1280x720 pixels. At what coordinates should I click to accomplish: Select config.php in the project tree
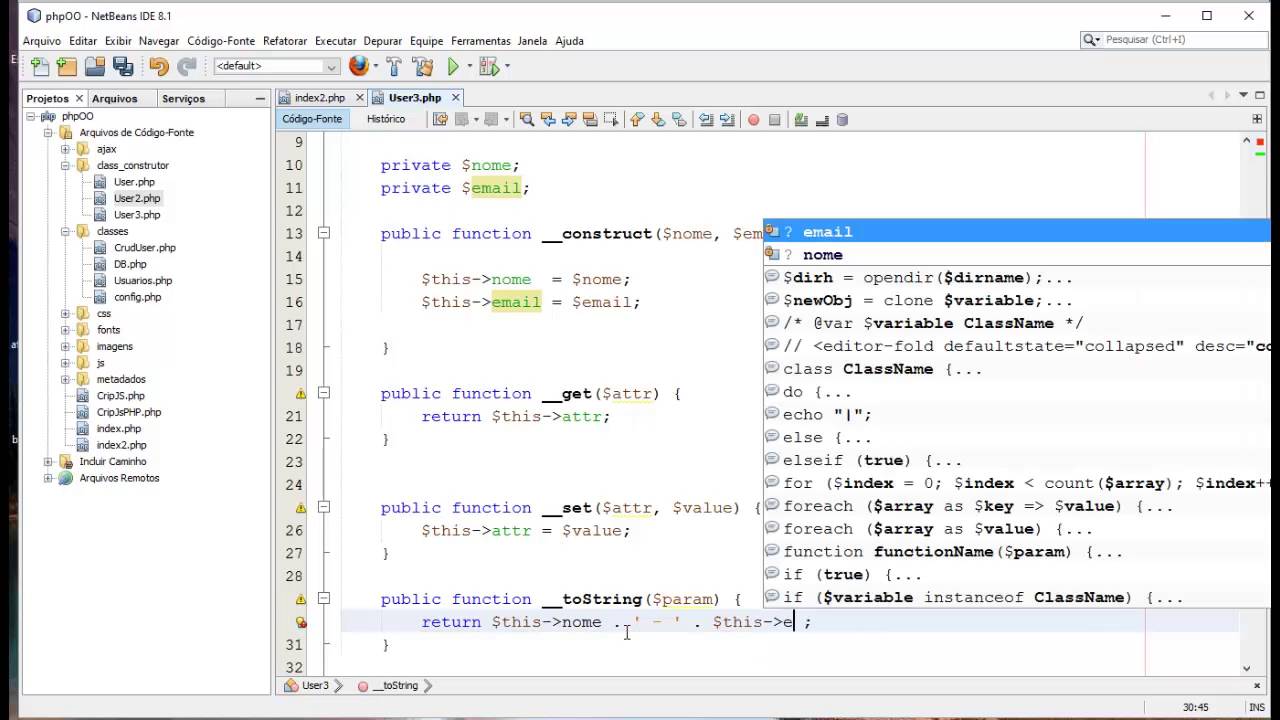[137, 297]
